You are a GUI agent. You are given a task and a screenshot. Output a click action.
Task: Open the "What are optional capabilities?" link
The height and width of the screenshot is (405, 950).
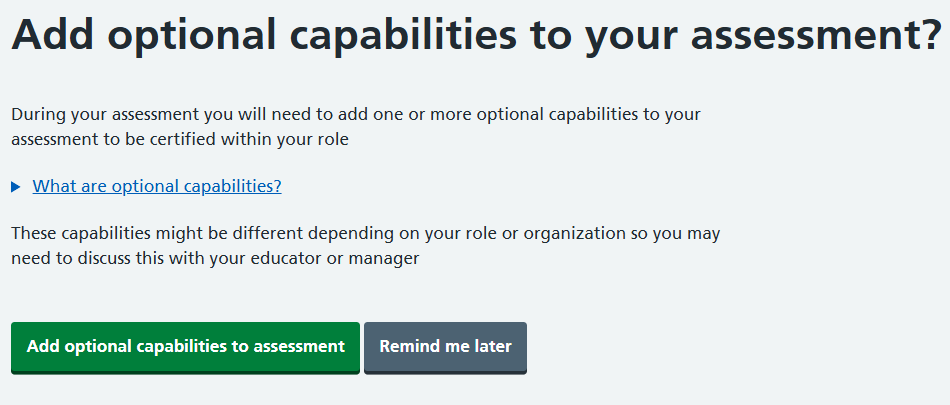pyautogui.click(x=157, y=187)
